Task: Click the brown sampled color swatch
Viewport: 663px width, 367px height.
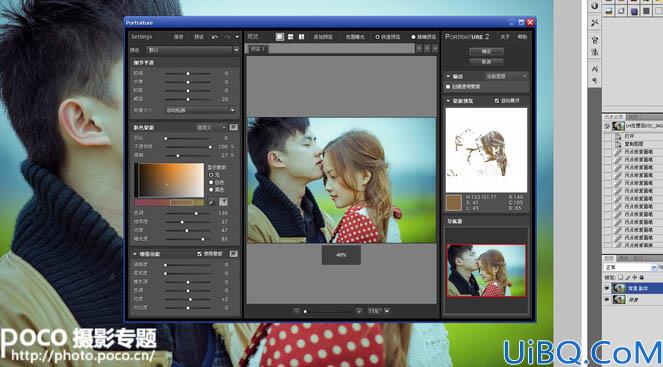Action: click(454, 203)
